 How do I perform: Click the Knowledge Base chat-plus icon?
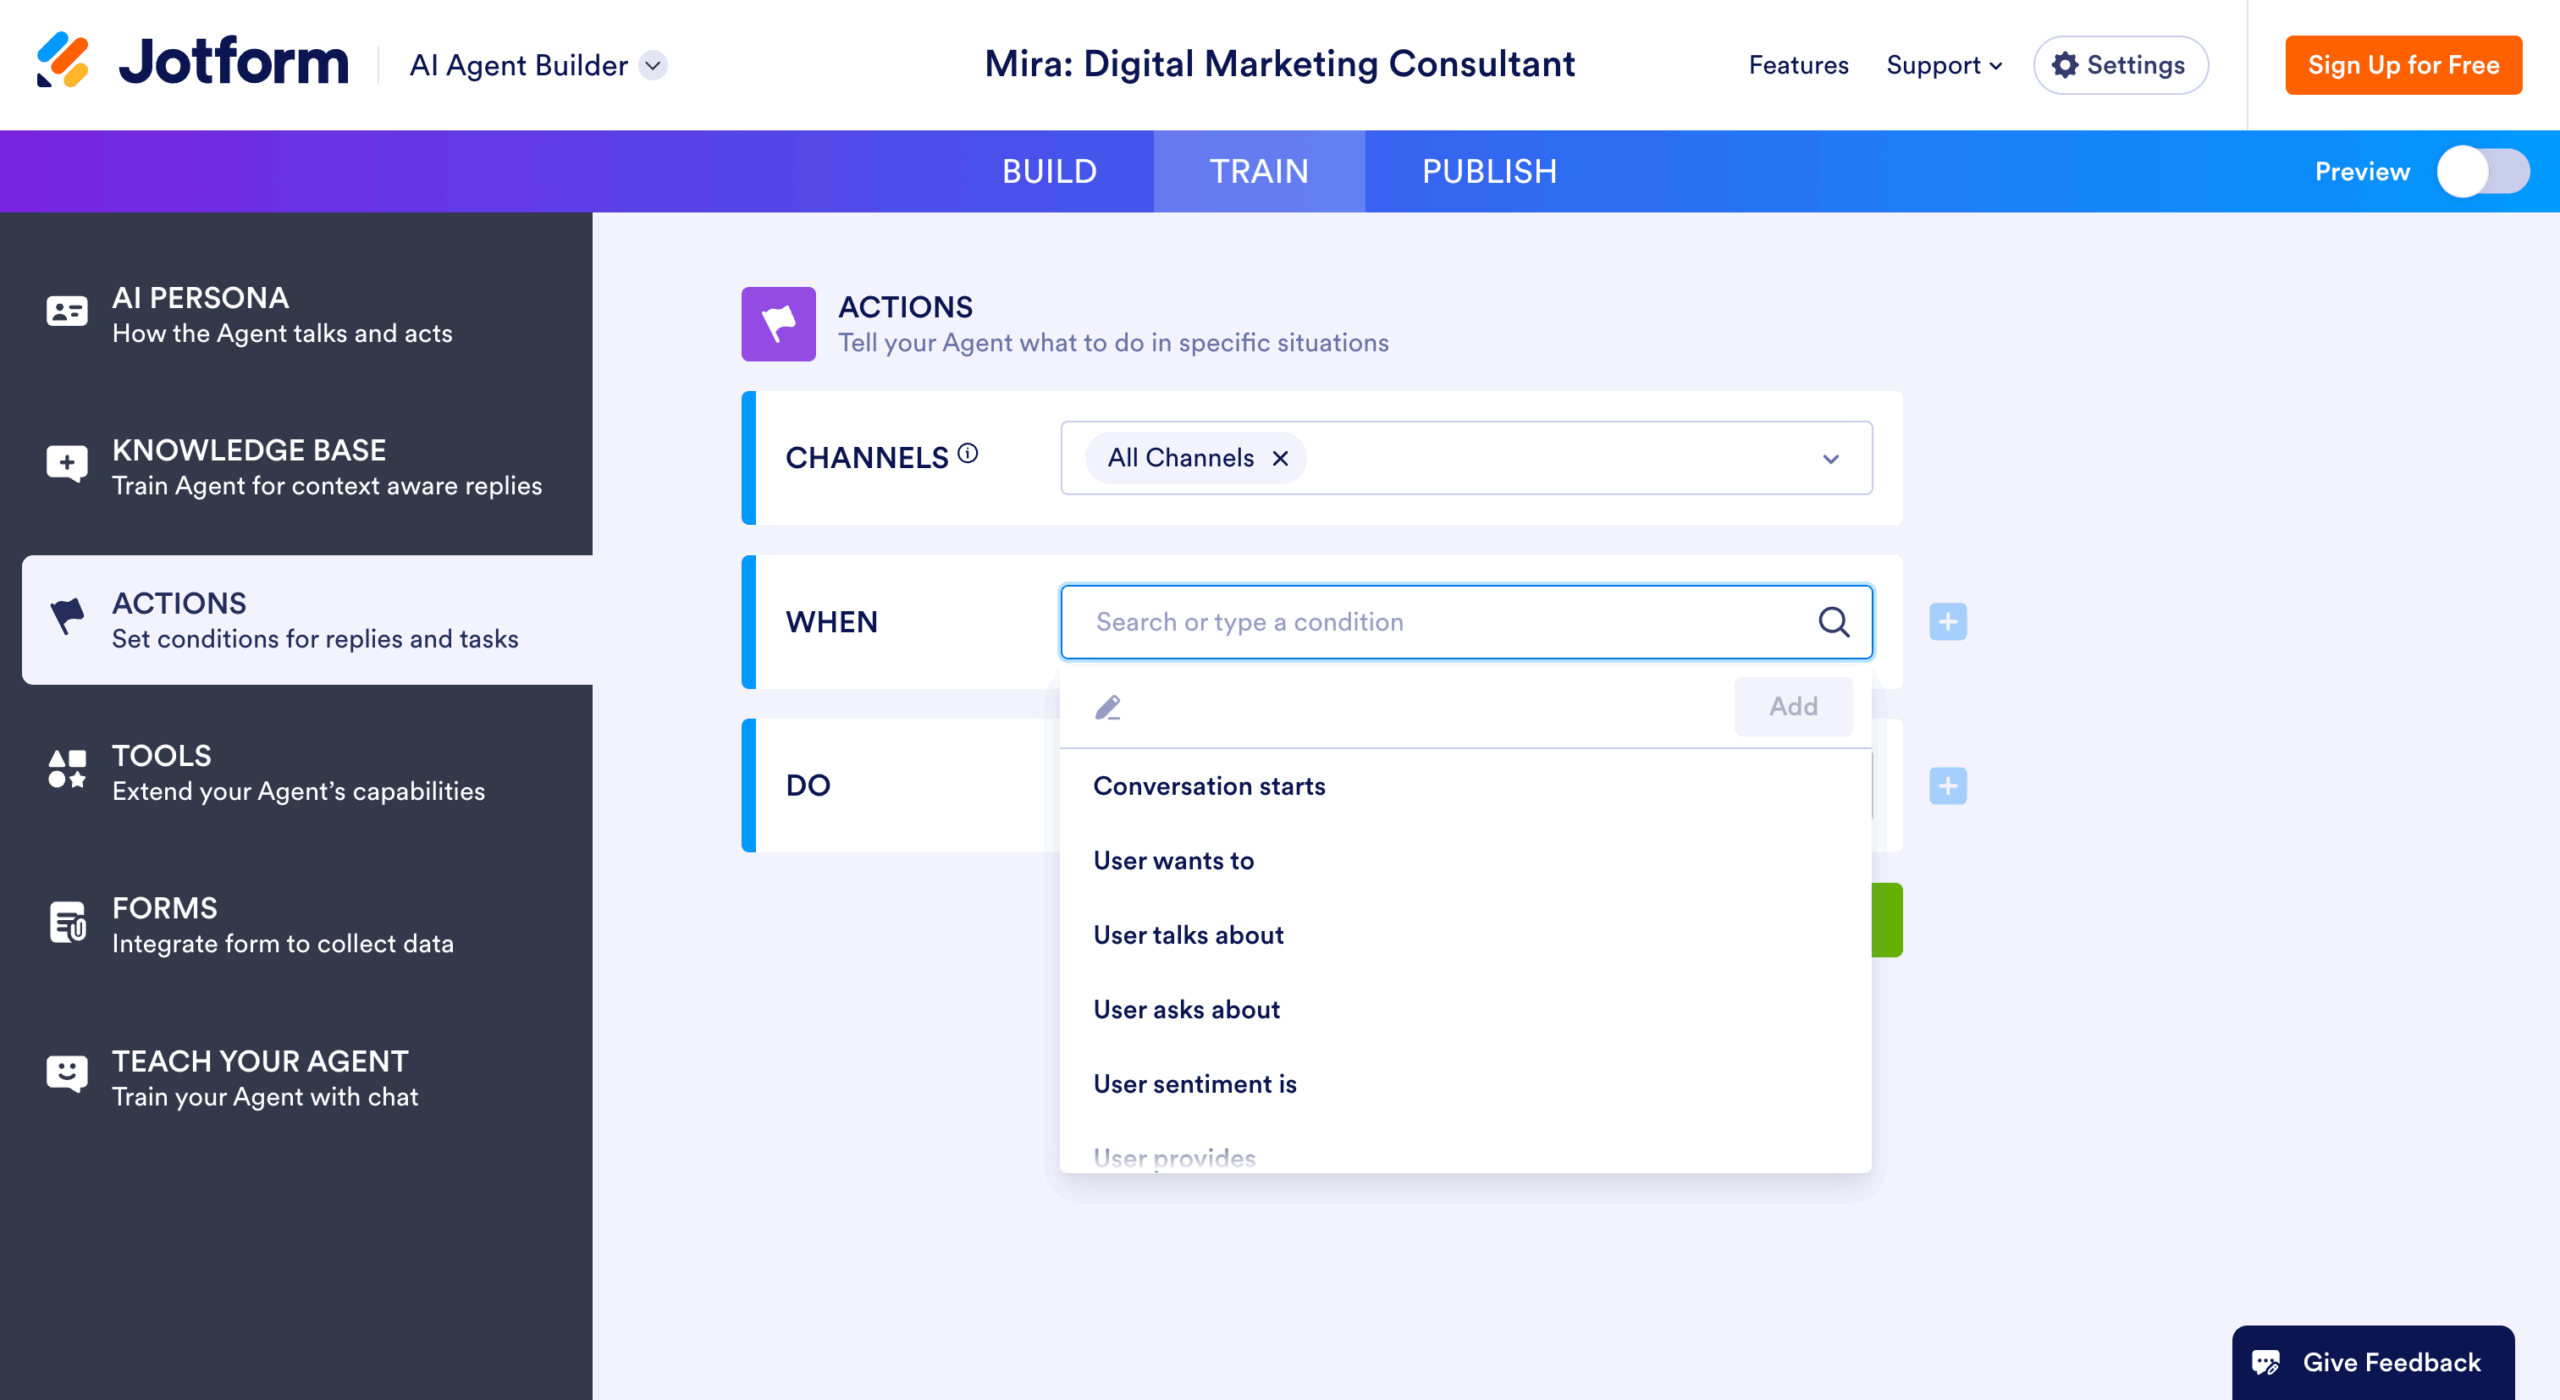67,464
